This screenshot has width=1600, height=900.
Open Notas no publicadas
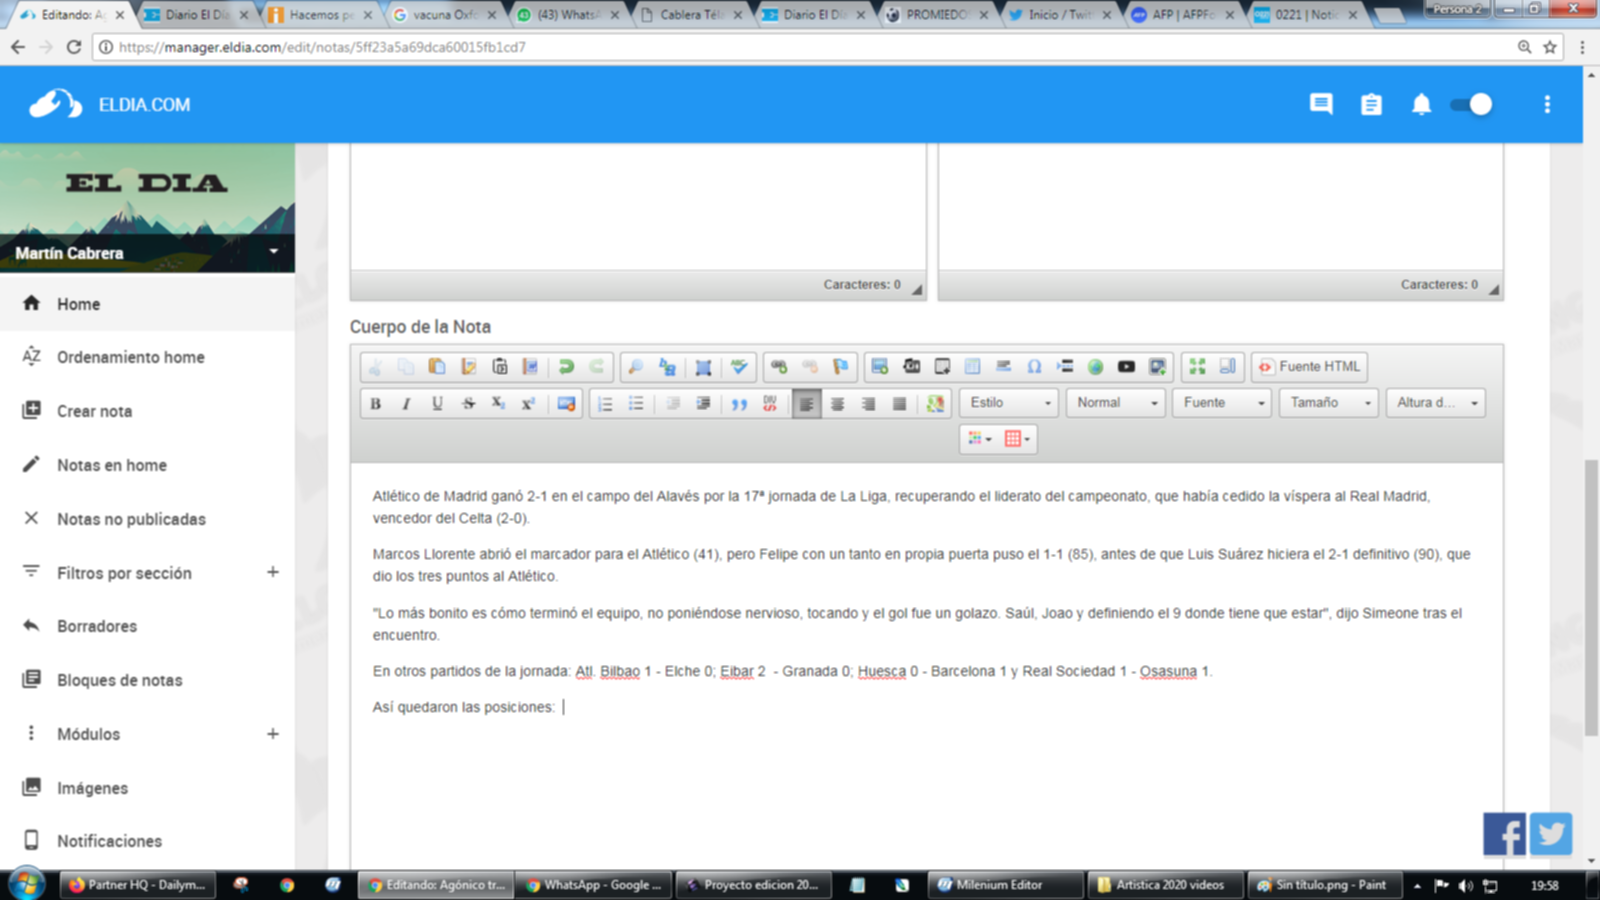tap(147, 519)
